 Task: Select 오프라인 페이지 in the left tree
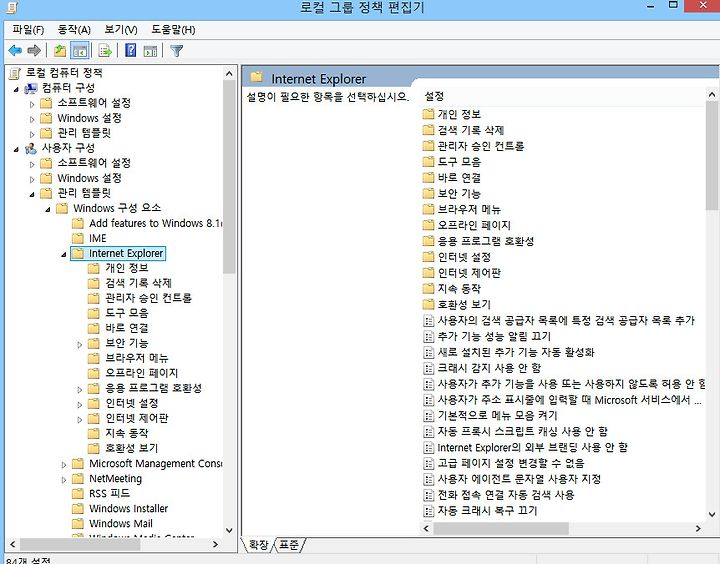click(x=141, y=373)
